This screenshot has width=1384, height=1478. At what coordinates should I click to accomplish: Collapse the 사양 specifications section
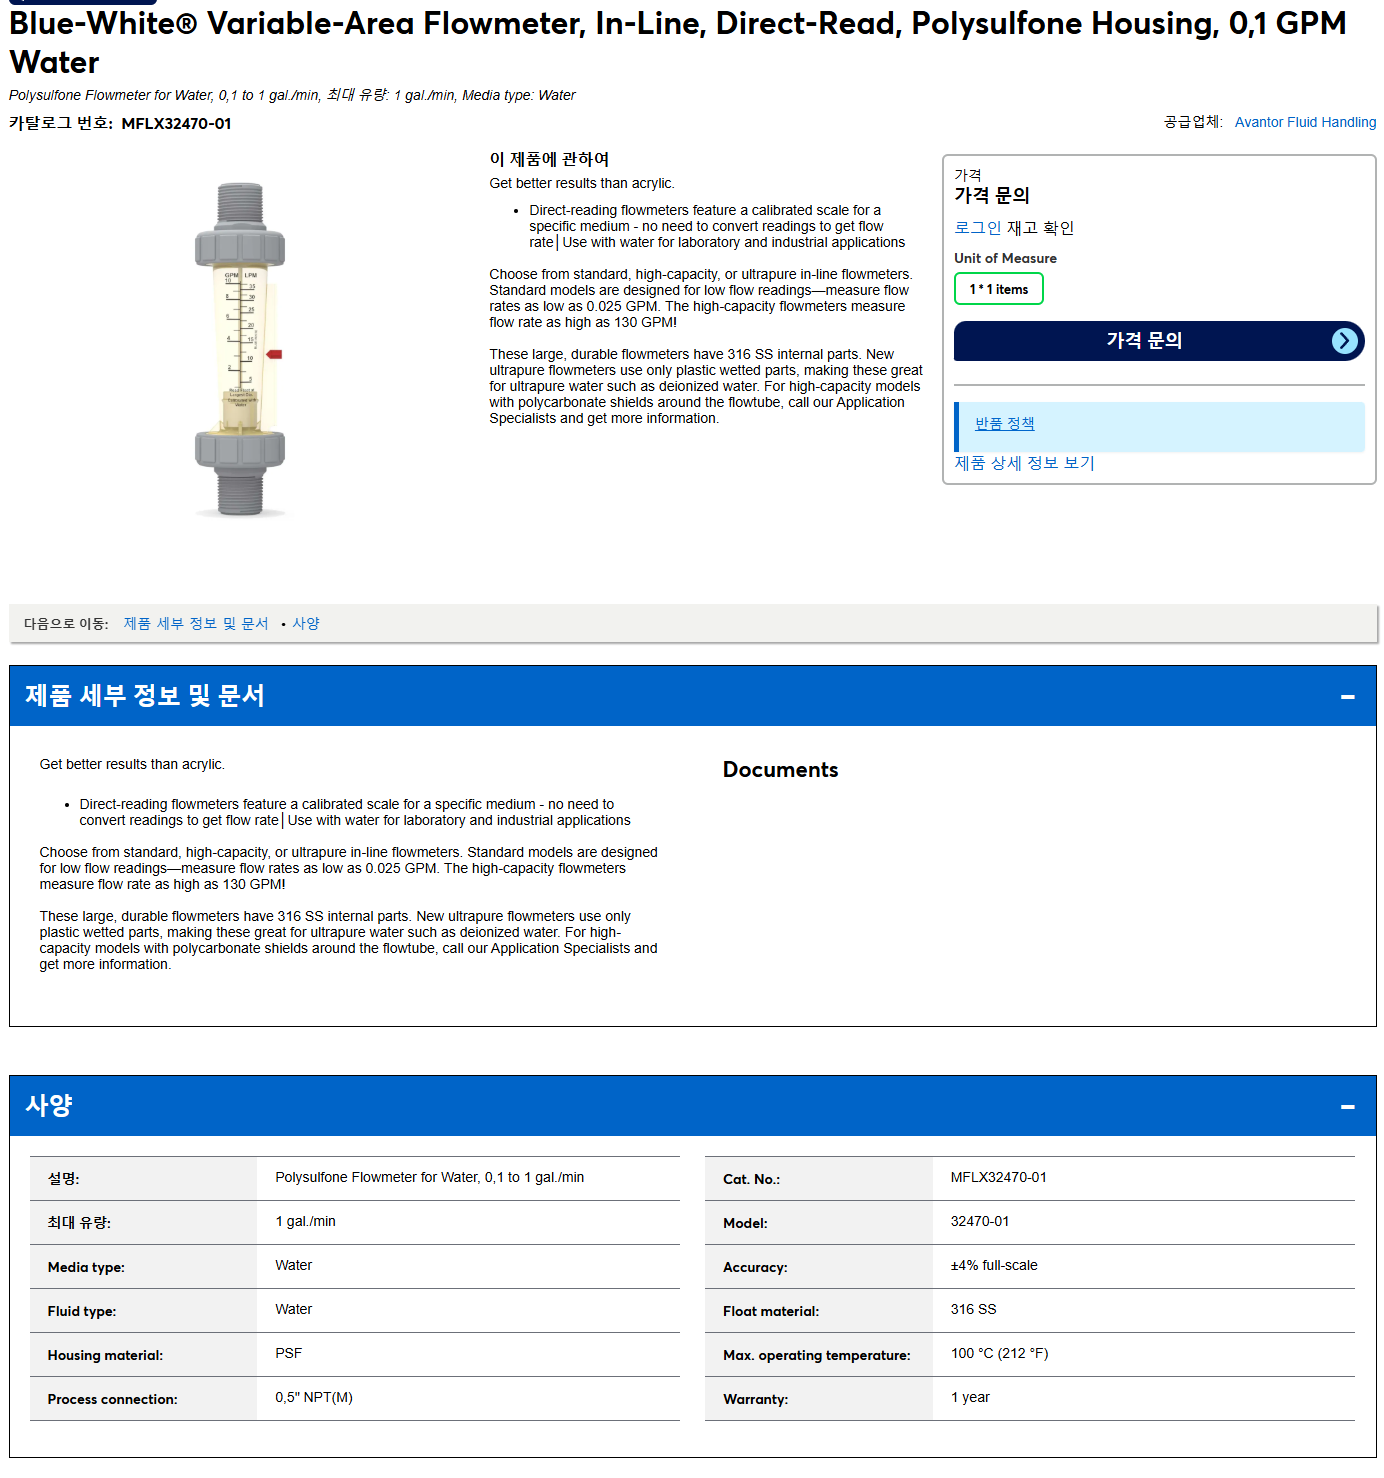1347,1106
